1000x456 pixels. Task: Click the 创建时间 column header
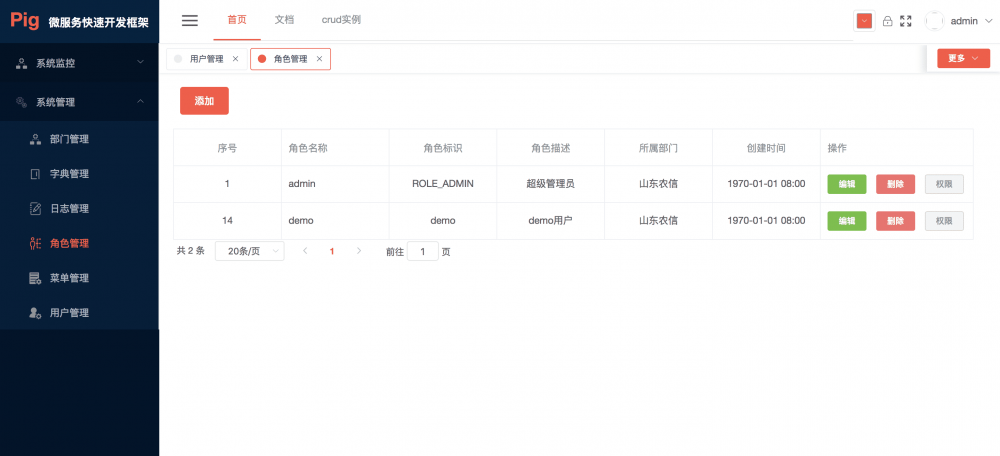click(x=766, y=148)
